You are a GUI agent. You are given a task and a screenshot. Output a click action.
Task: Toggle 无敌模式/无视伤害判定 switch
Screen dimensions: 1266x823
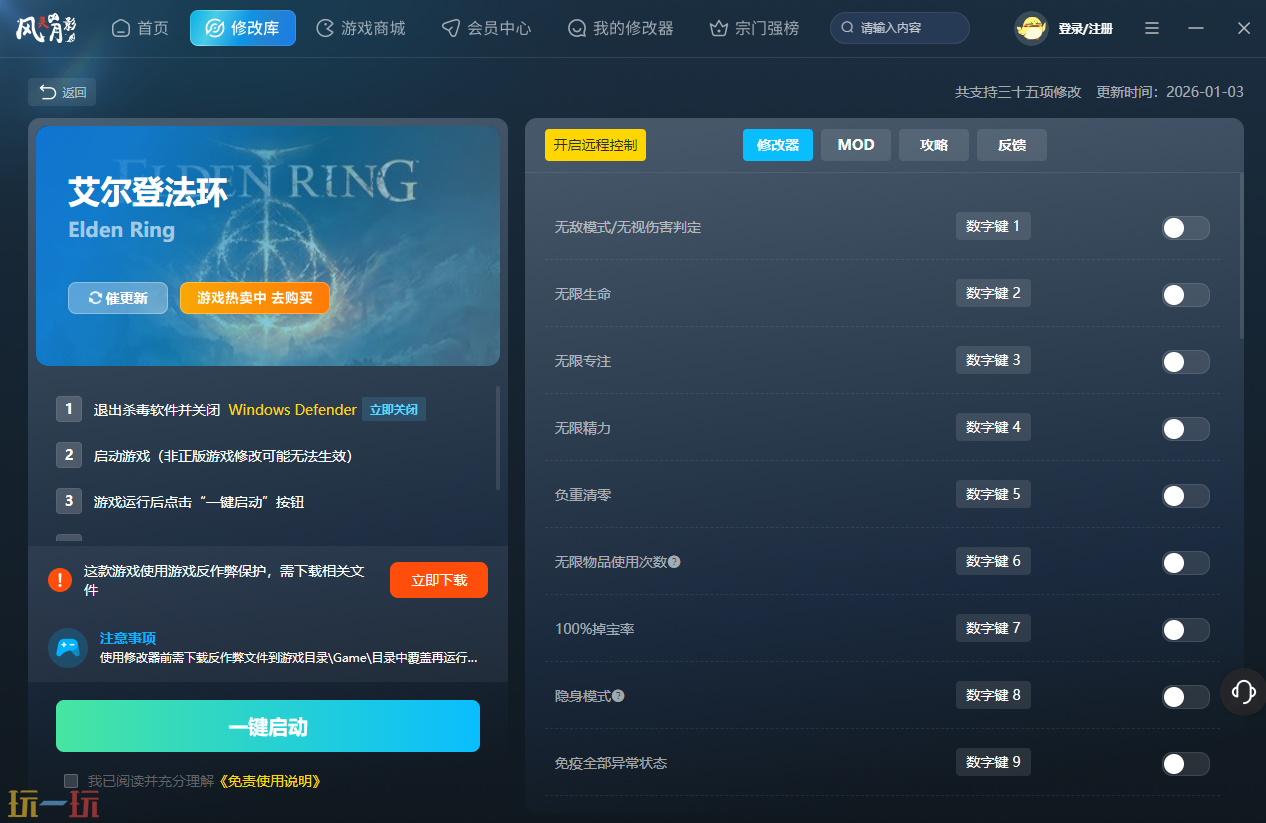(1185, 228)
